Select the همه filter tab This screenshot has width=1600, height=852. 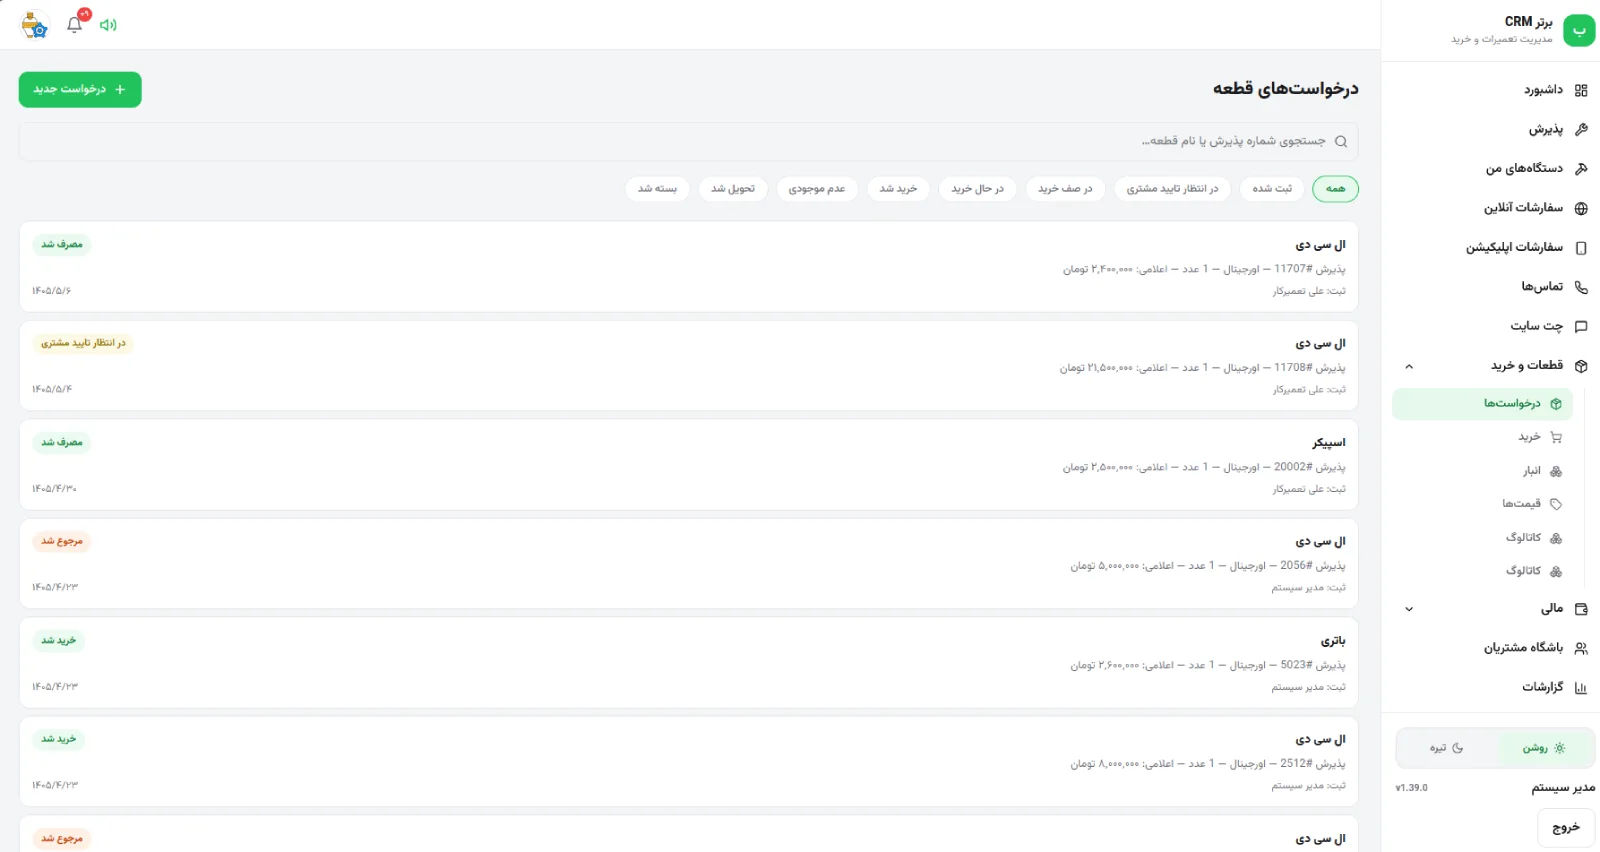1335,189
